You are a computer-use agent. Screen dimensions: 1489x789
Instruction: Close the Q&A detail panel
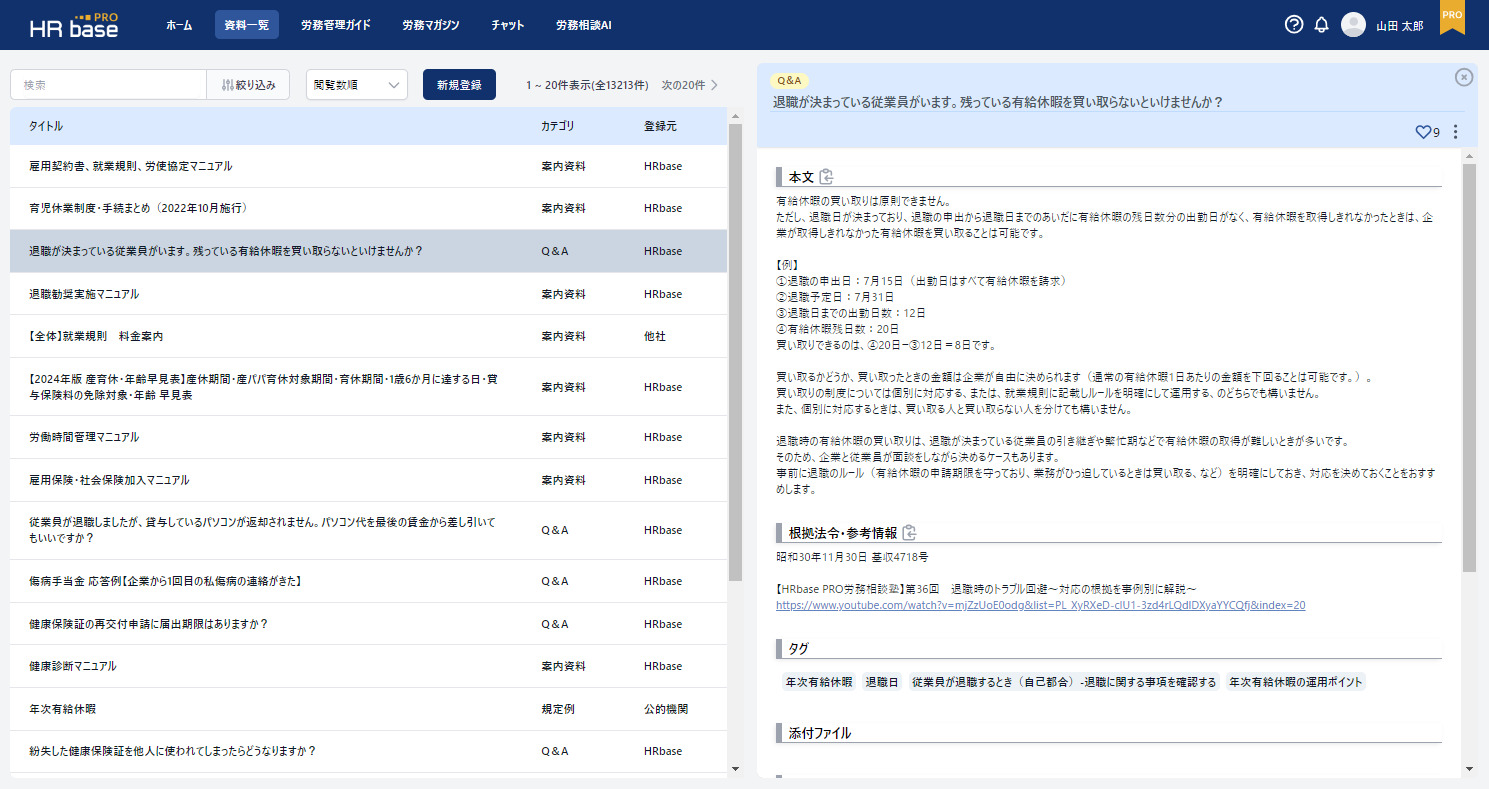[x=1463, y=77]
